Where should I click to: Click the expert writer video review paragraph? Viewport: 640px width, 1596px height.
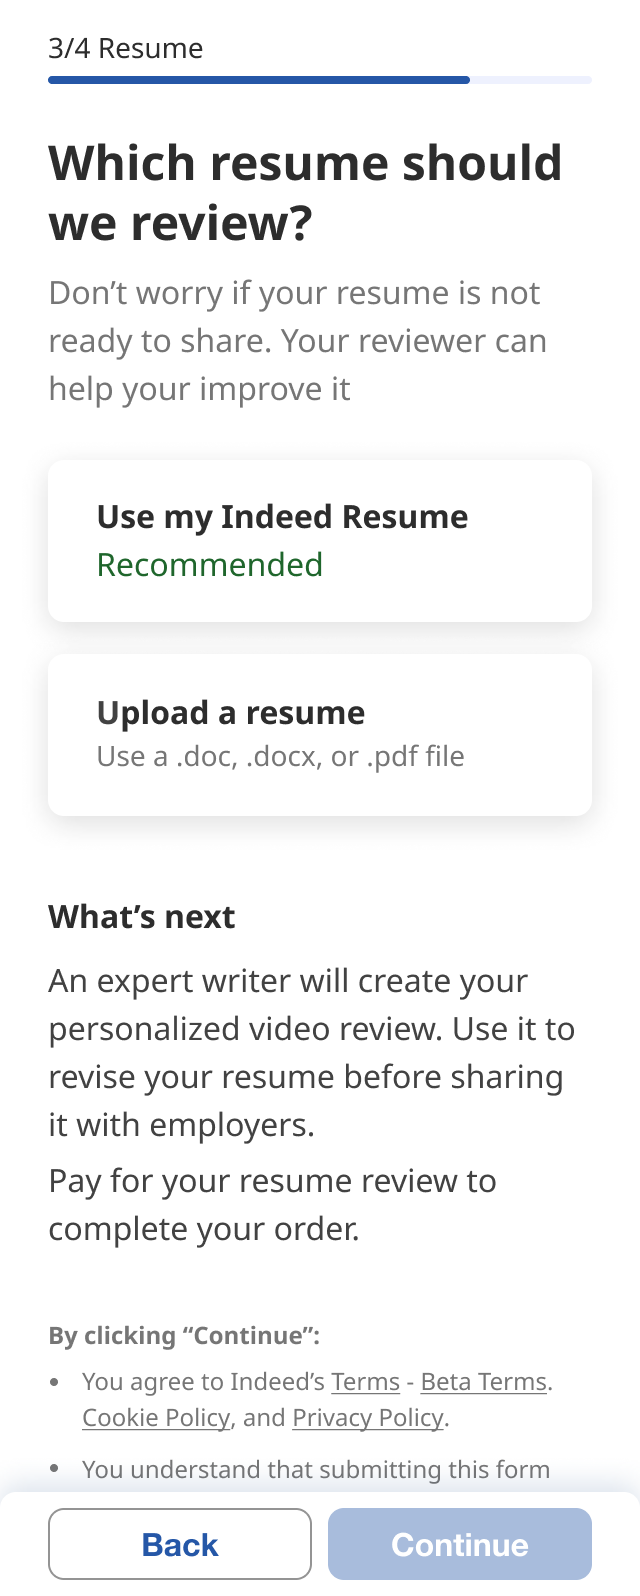tap(310, 1053)
